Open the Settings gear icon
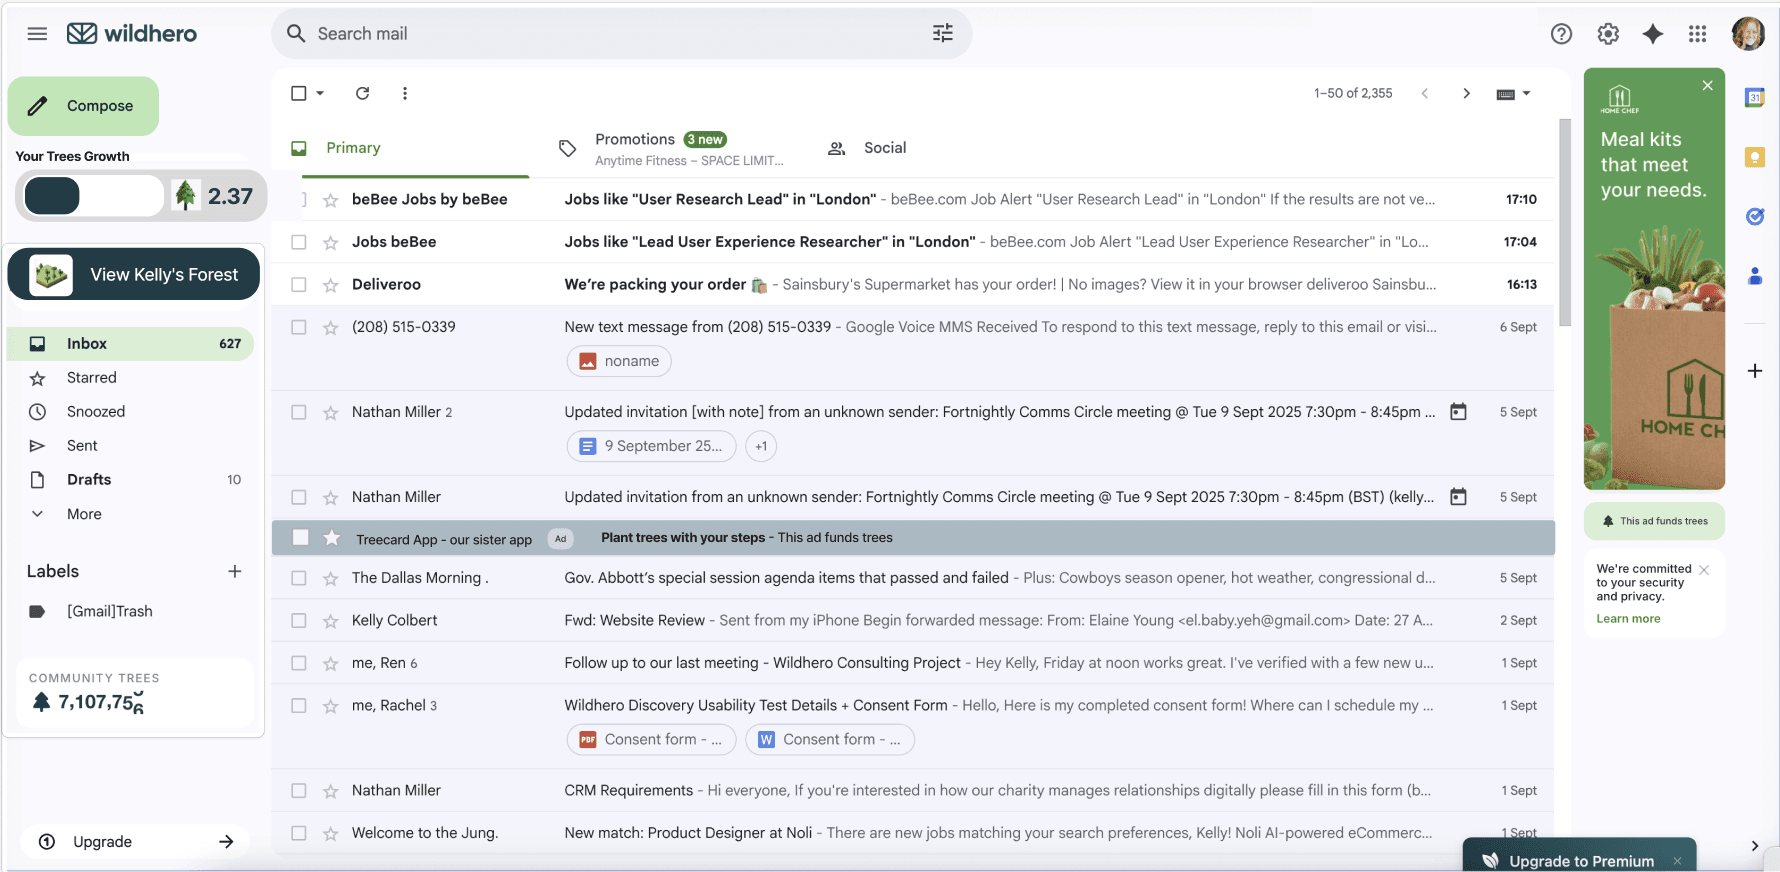Image resolution: width=1780 pixels, height=872 pixels. coord(1608,34)
